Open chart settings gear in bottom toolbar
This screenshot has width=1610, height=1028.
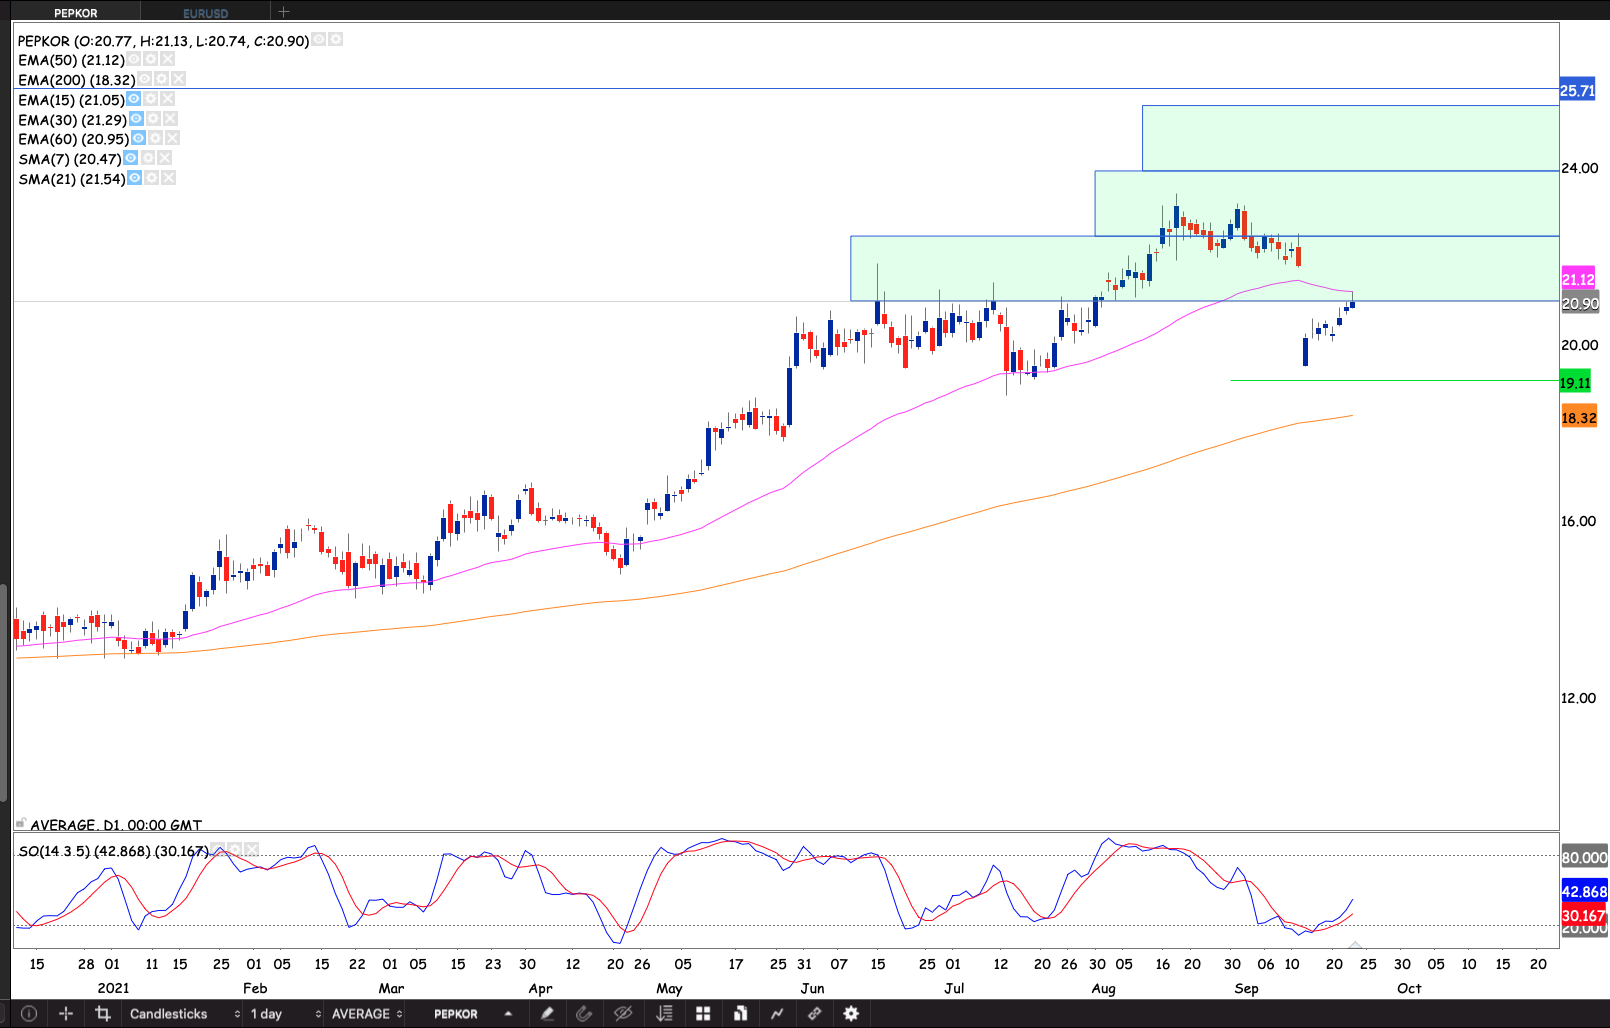tap(851, 1013)
